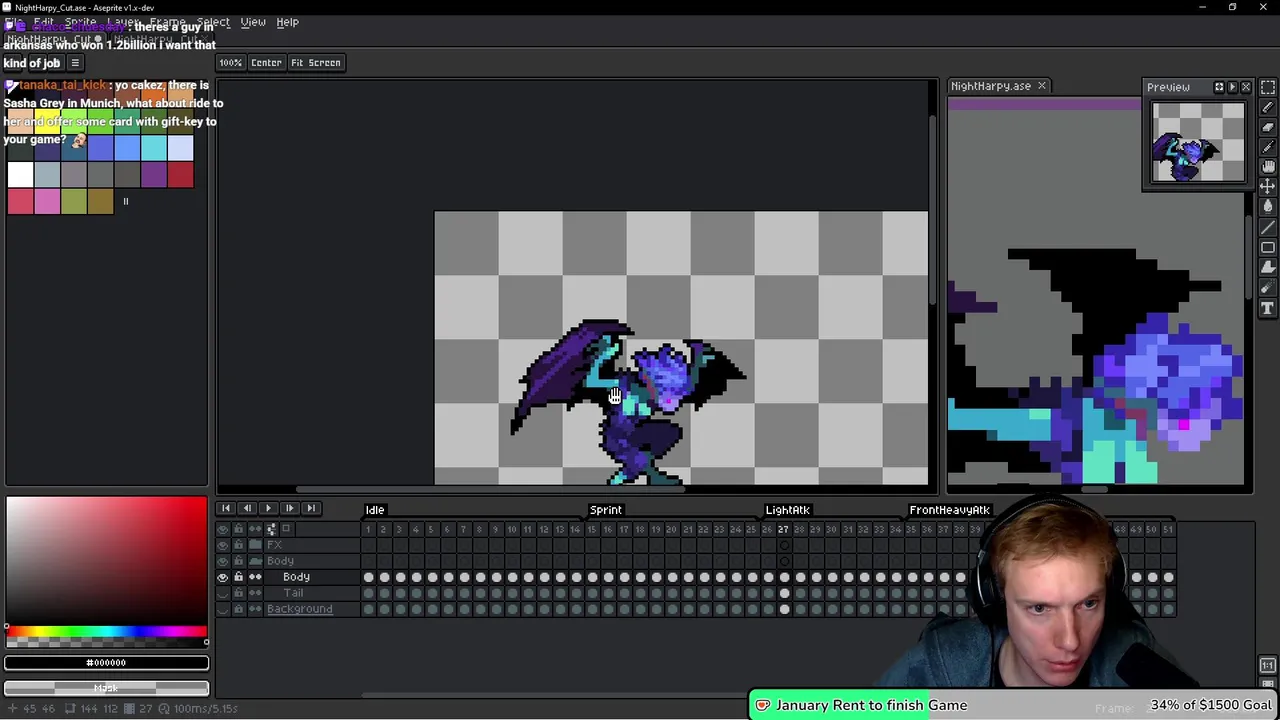Select the Contour tool
Image resolution: width=1280 pixels, height=720 pixels.
point(1268,267)
